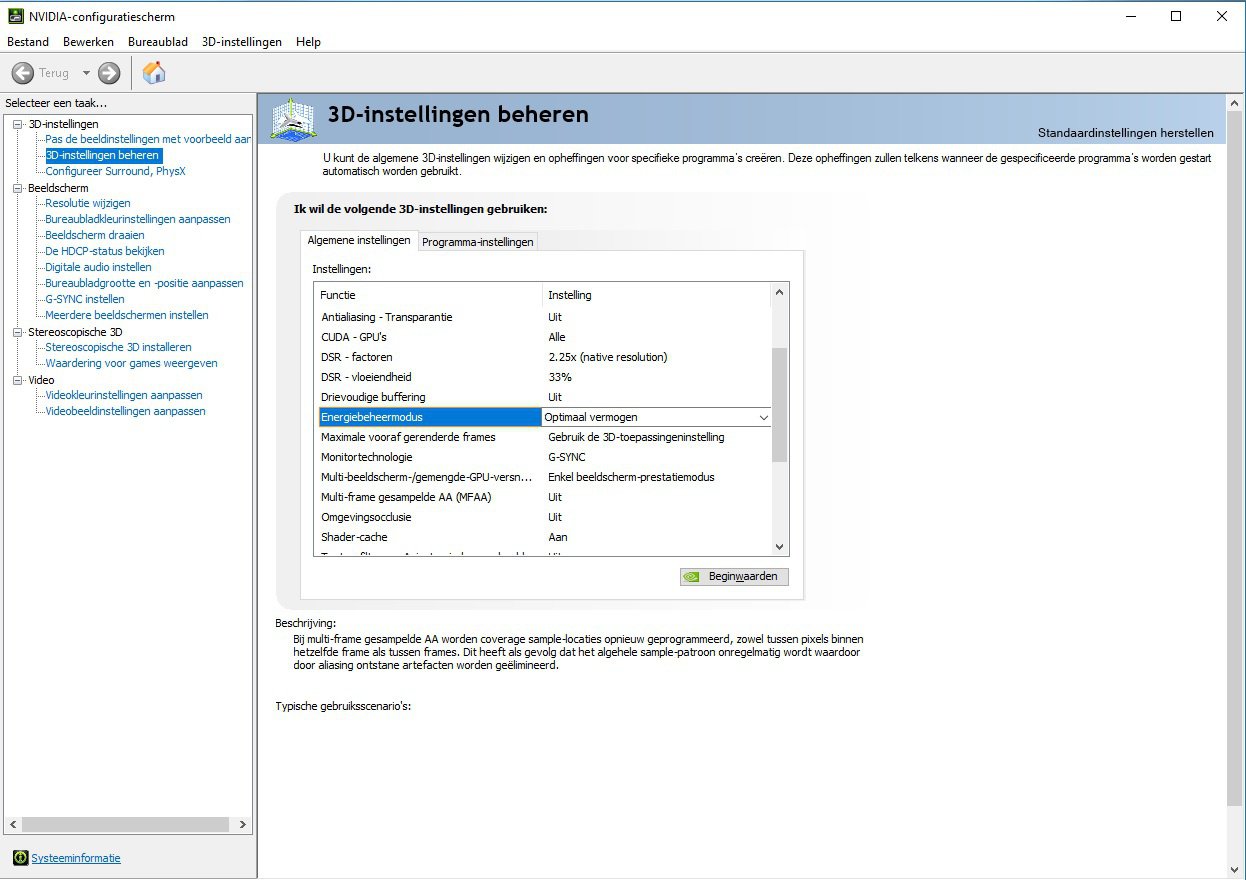Open Beeldscherm draaien

coord(95,235)
